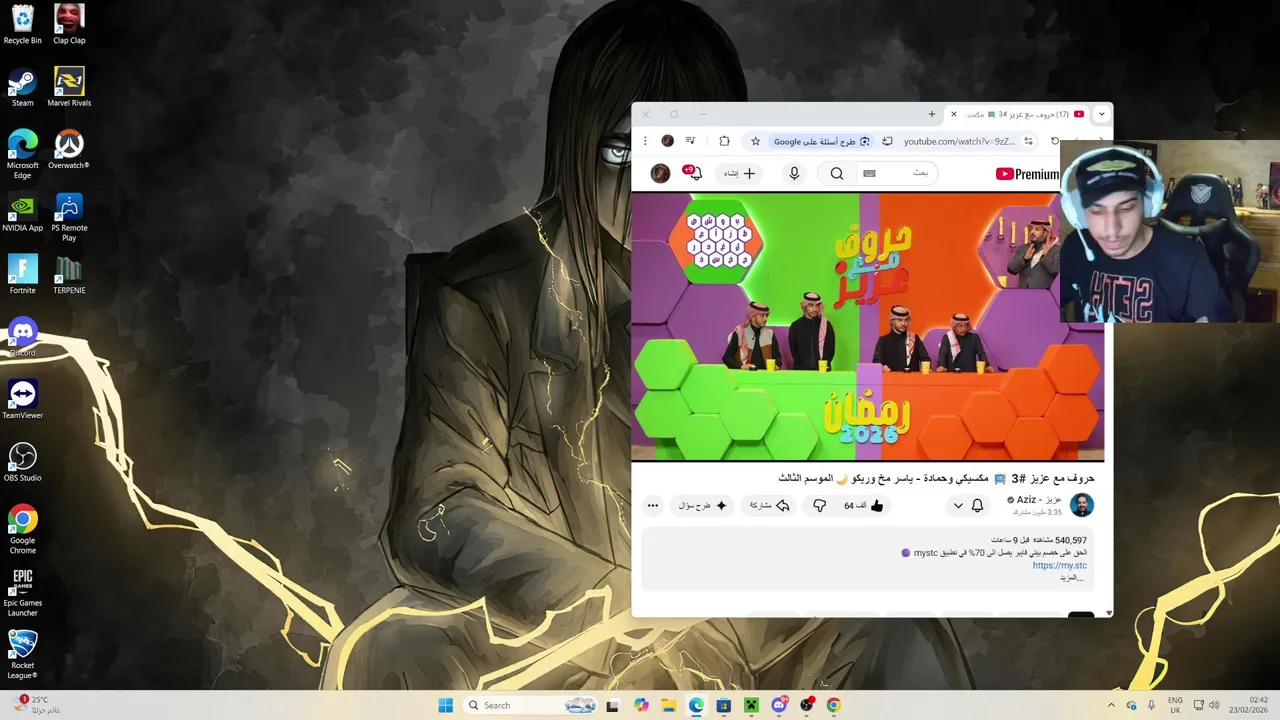Open Chrome profile avatar in toolbar

click(667, 141)
